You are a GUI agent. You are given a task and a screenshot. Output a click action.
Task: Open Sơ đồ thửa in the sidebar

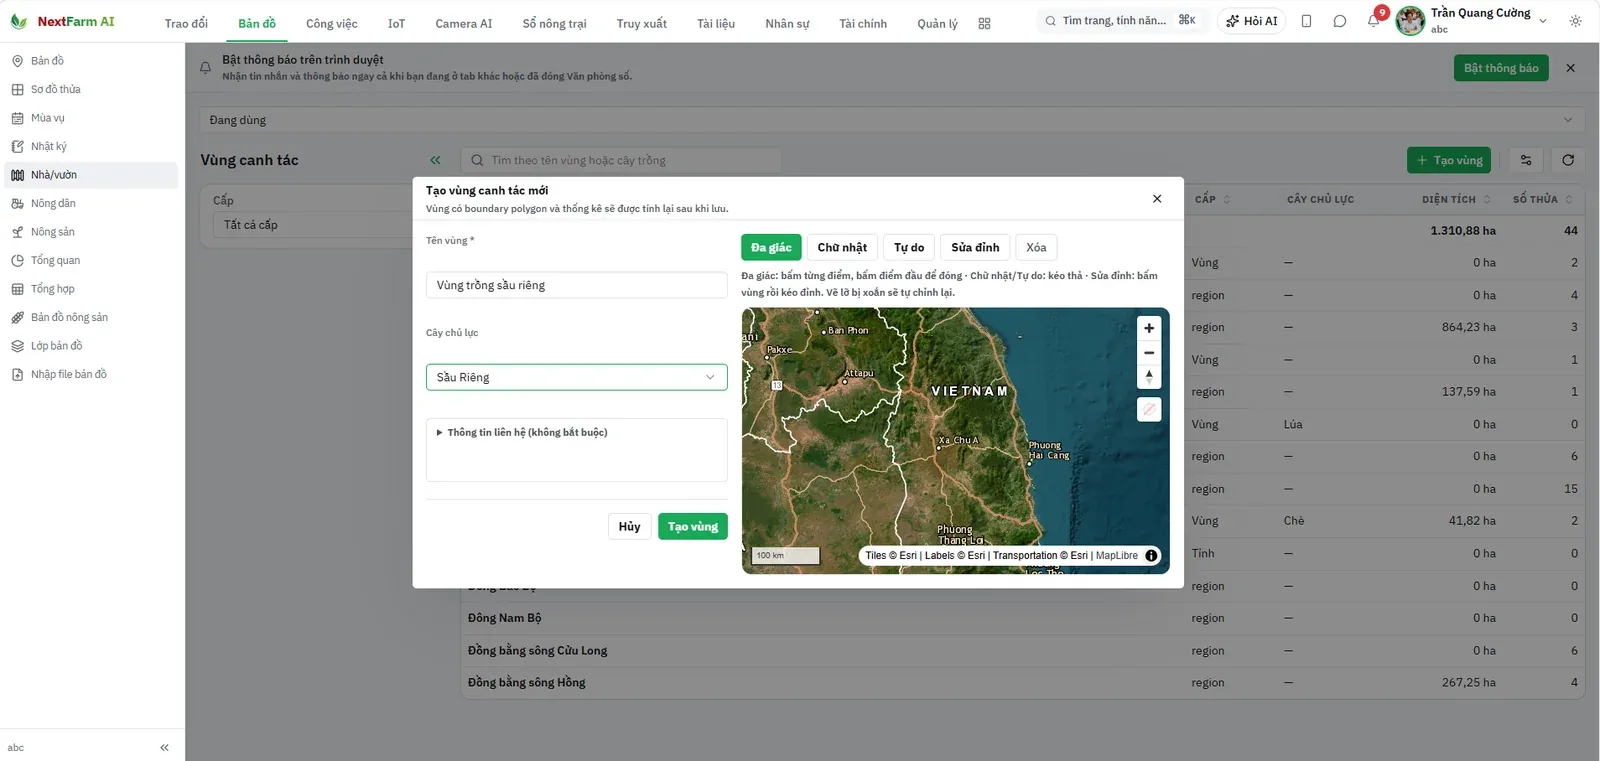[x=91, y=90]
